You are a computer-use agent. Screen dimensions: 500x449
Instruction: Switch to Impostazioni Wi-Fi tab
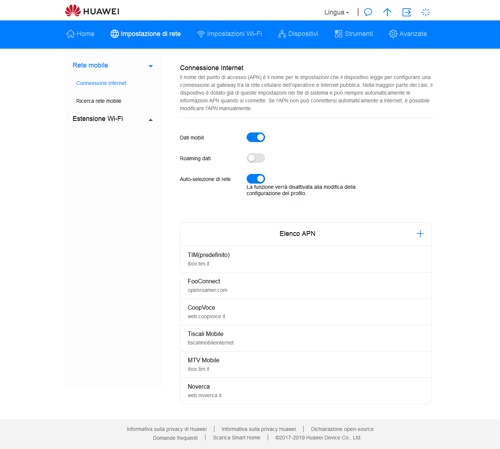pos(229,34)
